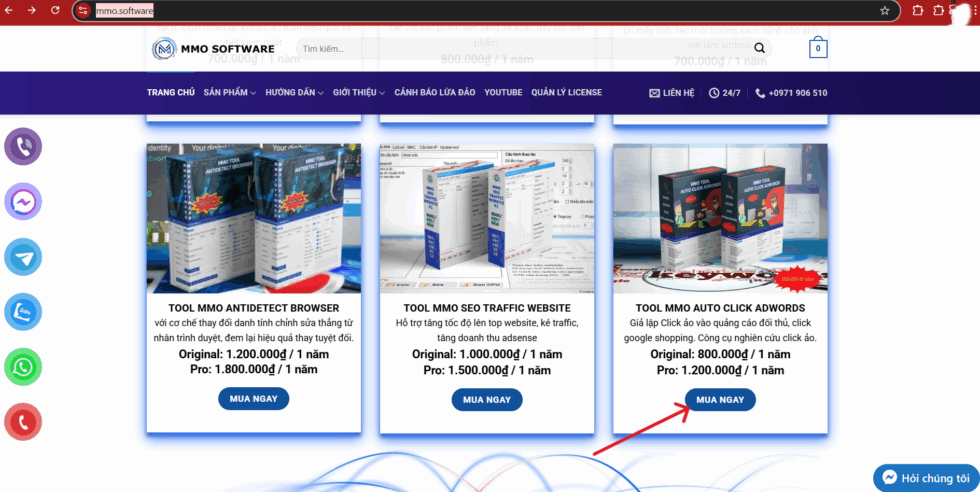Click the Adwords price 'Original: 800.000₫ / 1 năm'
The height and width of the screenshot is (492, 980).
pos(720,354)
